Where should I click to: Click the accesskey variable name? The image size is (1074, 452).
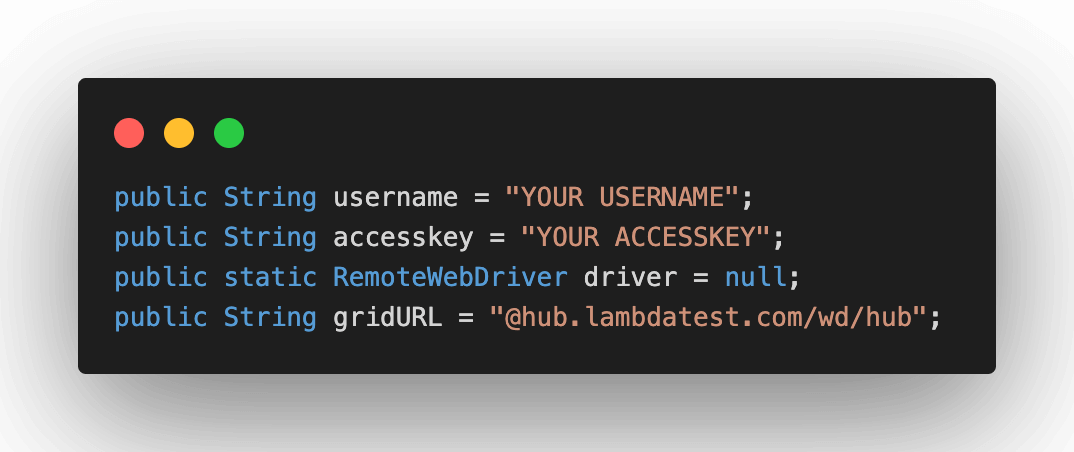click(x=401, y=237)
